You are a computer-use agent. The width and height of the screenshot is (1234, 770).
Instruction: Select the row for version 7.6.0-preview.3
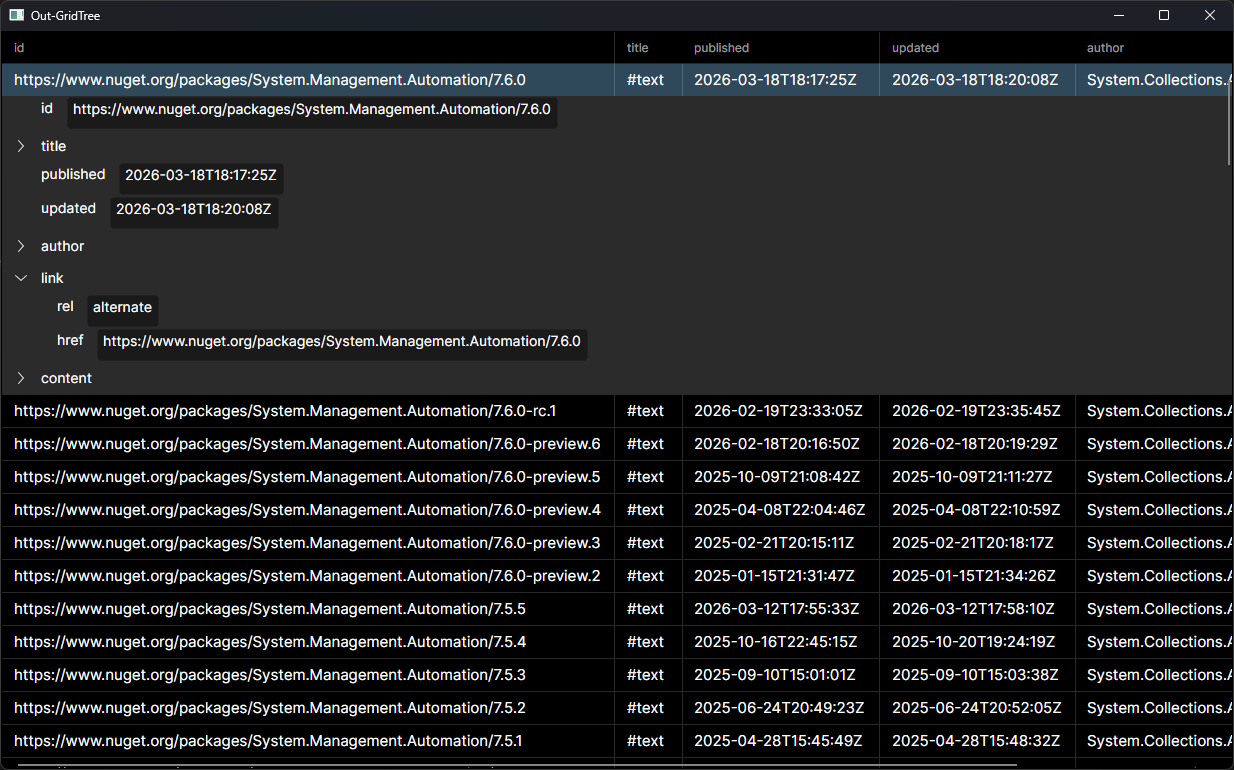pyautogui.click(x=617, y=543)
